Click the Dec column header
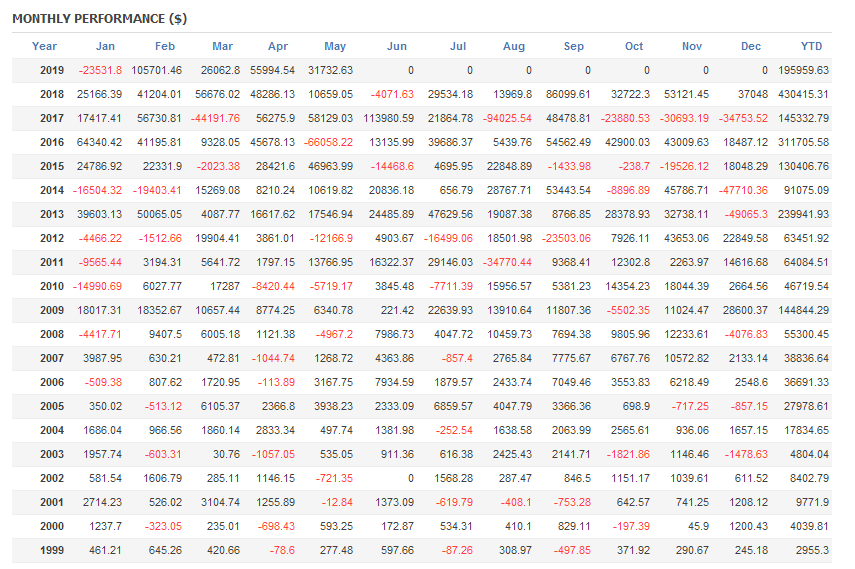This screenshot has height=569, width=855. point(751,46)
